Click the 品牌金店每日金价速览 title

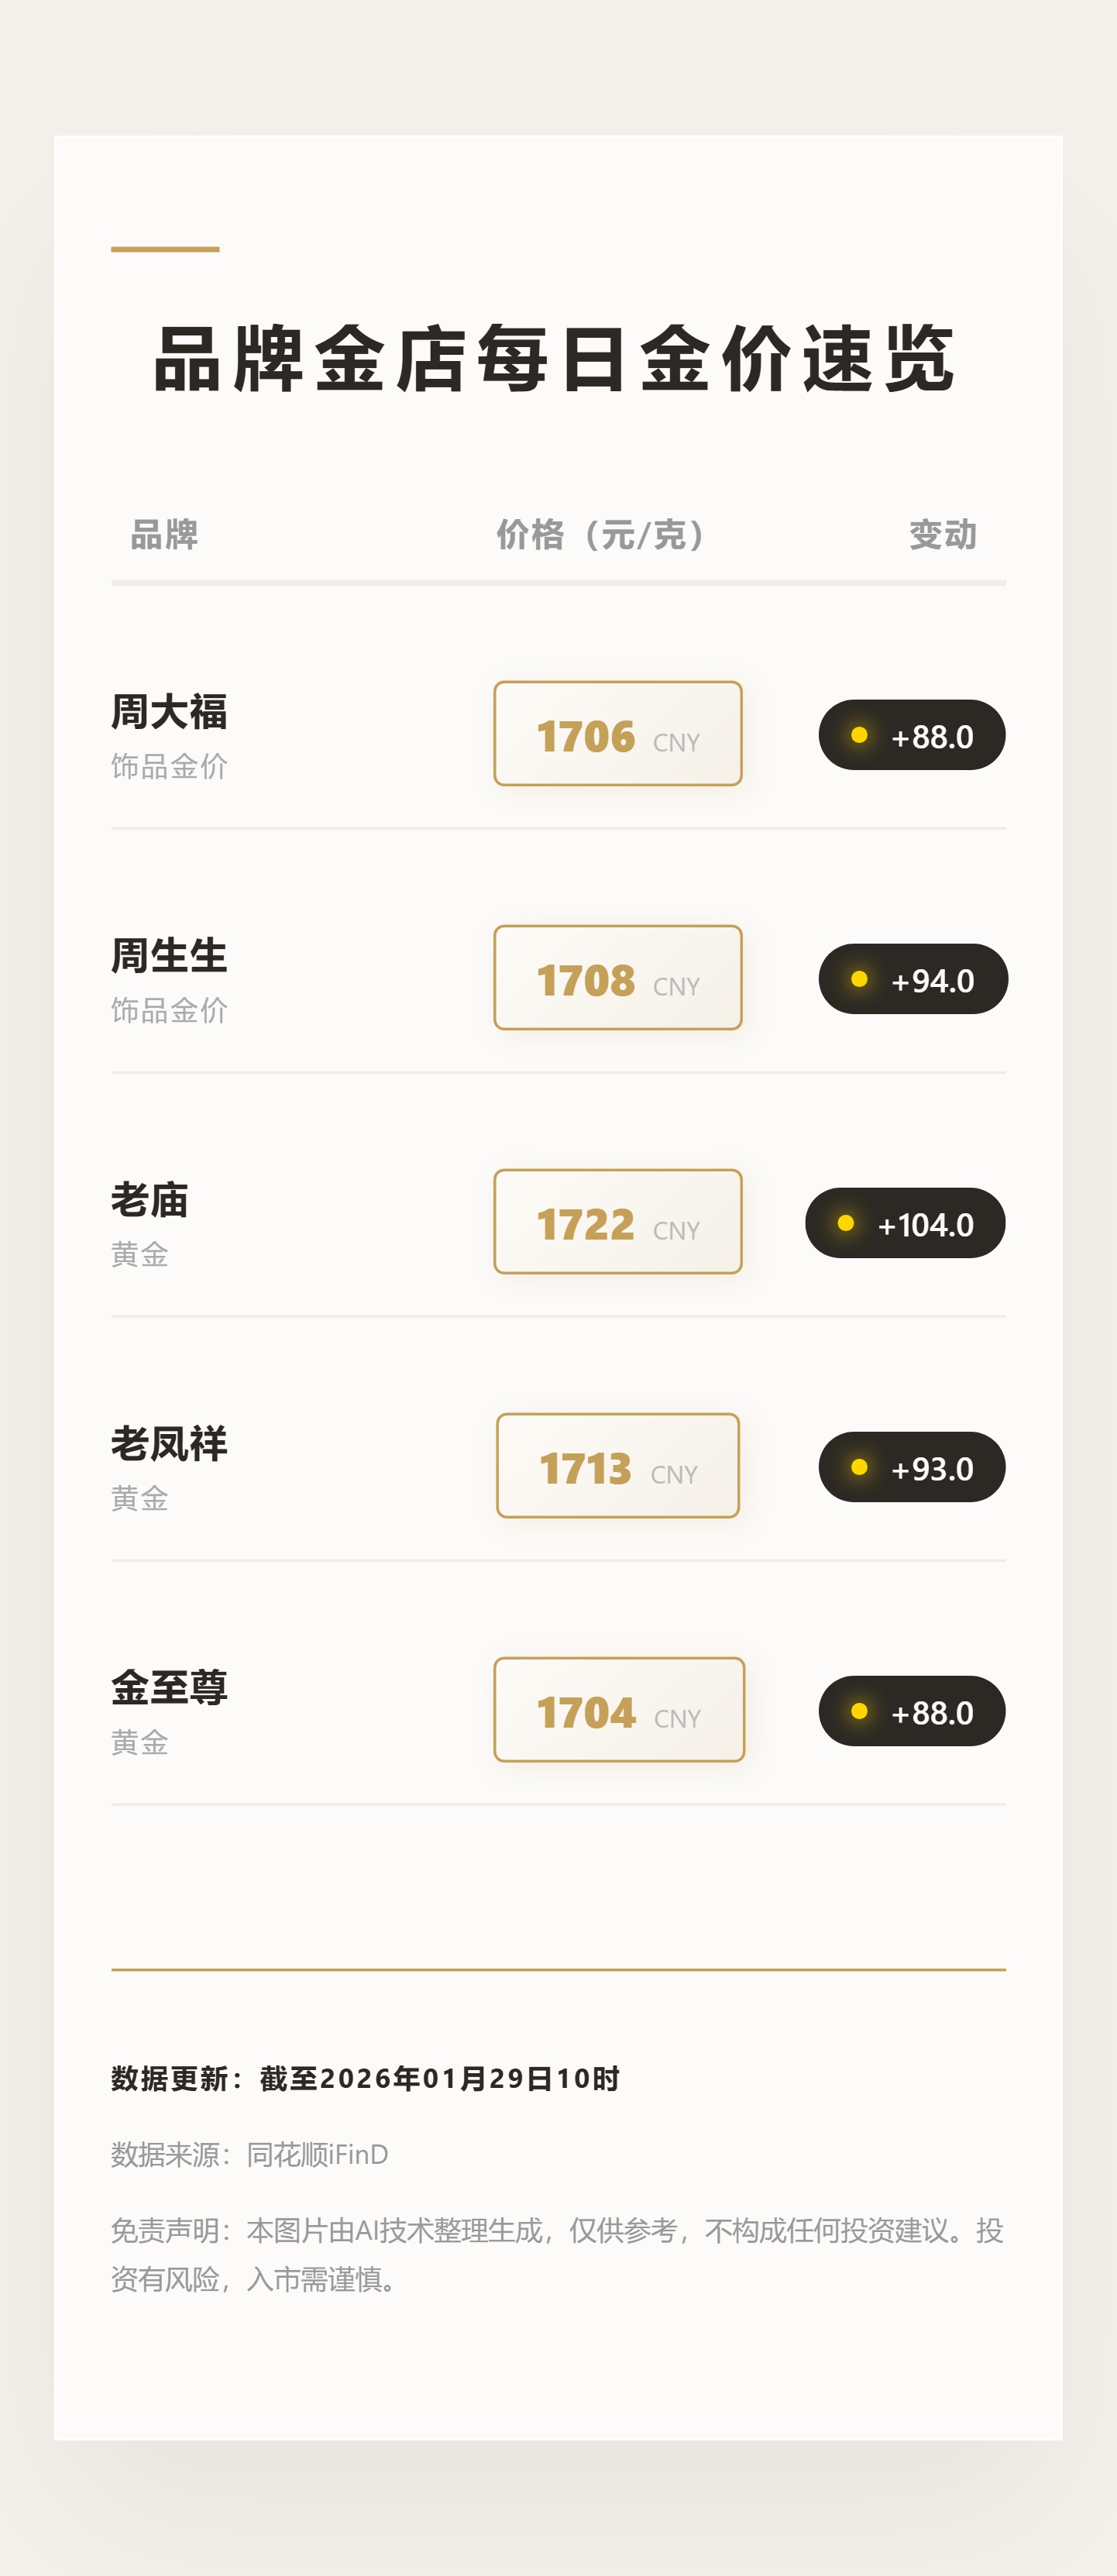555,359
